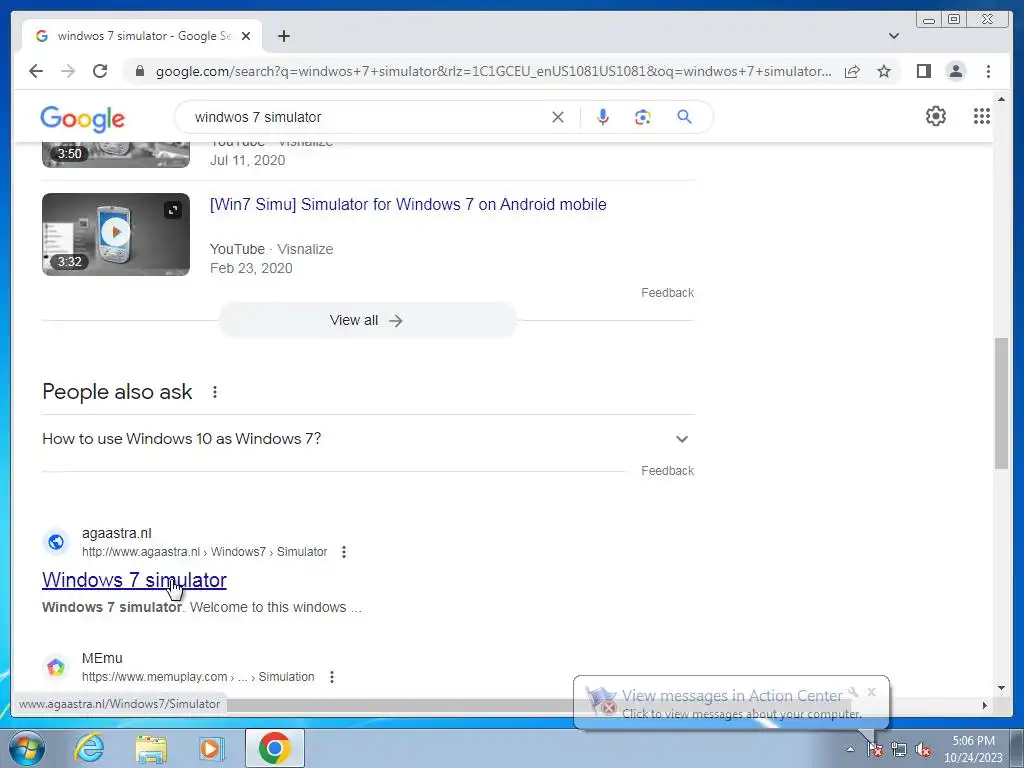Launch Internet Explorer from the taskbar

(x=89, y=748)
